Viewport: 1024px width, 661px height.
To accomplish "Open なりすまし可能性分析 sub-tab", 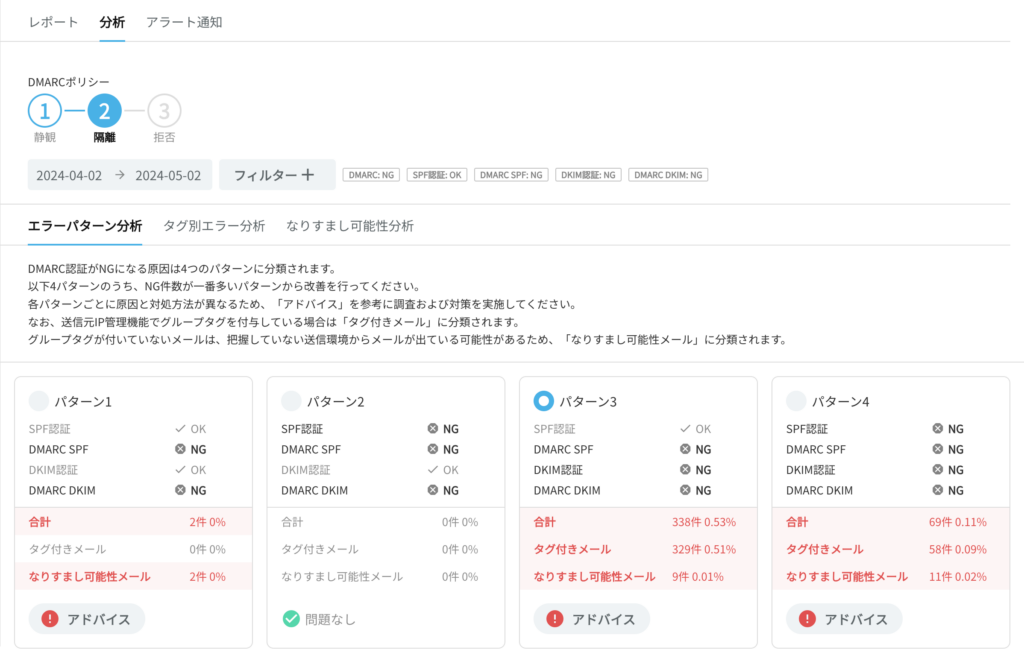I will tap(350, 226).
